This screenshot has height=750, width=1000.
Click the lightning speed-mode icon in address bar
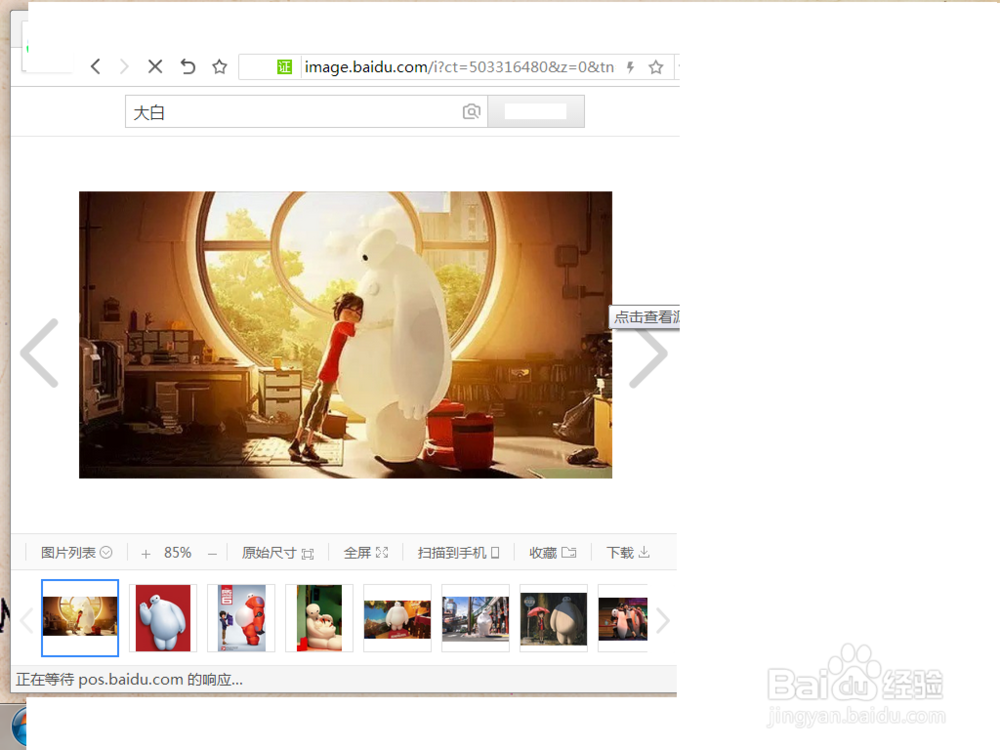(x=630, y=67)
